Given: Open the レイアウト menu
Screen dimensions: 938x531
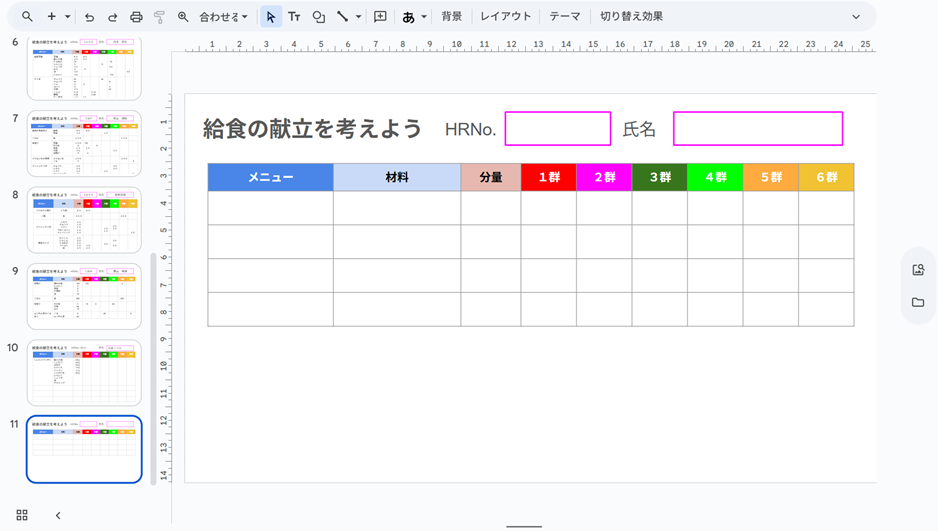Looking at the screenshot, I should pos(506,17).
